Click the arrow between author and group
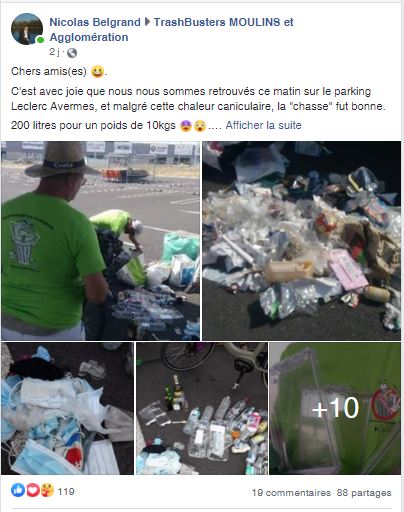Image resolution: width=404 pixels, height=512 pixels. [147, 22]
